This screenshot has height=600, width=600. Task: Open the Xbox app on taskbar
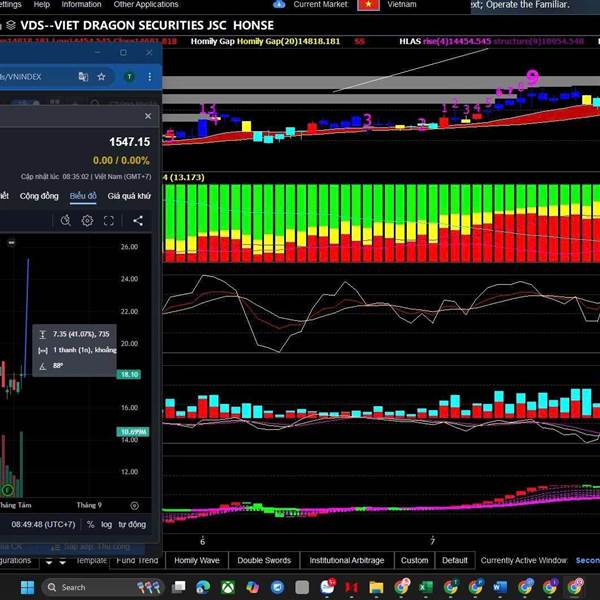(x=228, y=587)
